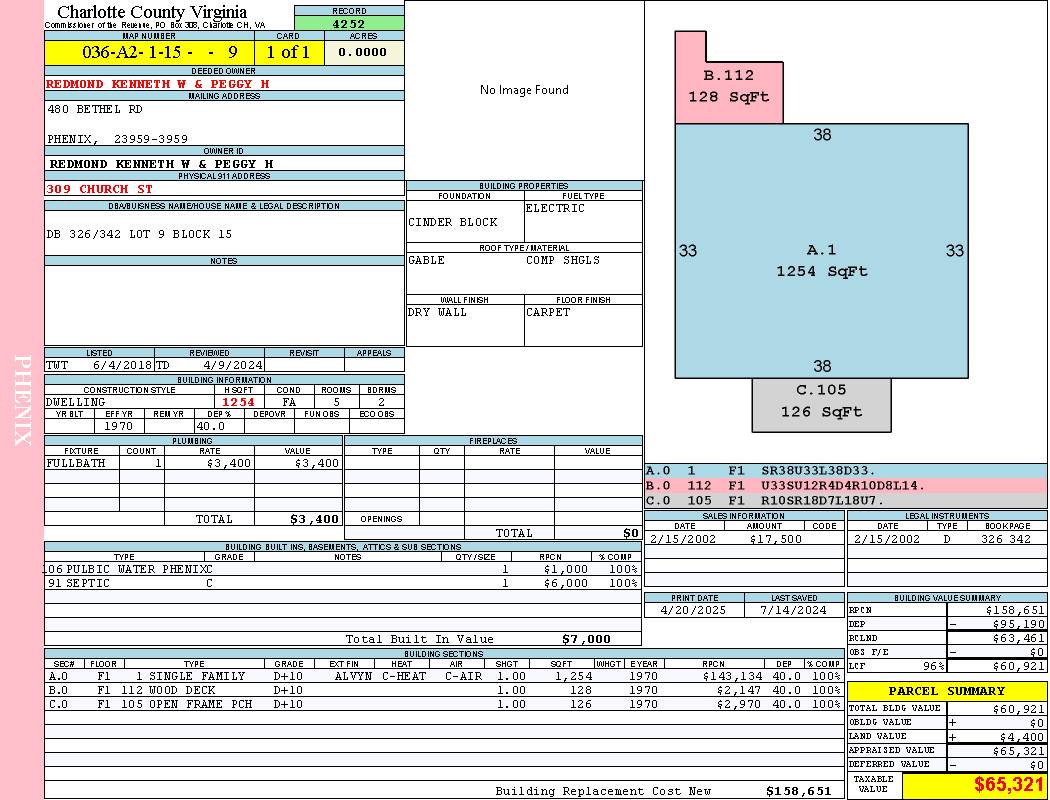Click physical address 309 CHURCH ST
Screen dimensions: 1050x800
(100, 188)
